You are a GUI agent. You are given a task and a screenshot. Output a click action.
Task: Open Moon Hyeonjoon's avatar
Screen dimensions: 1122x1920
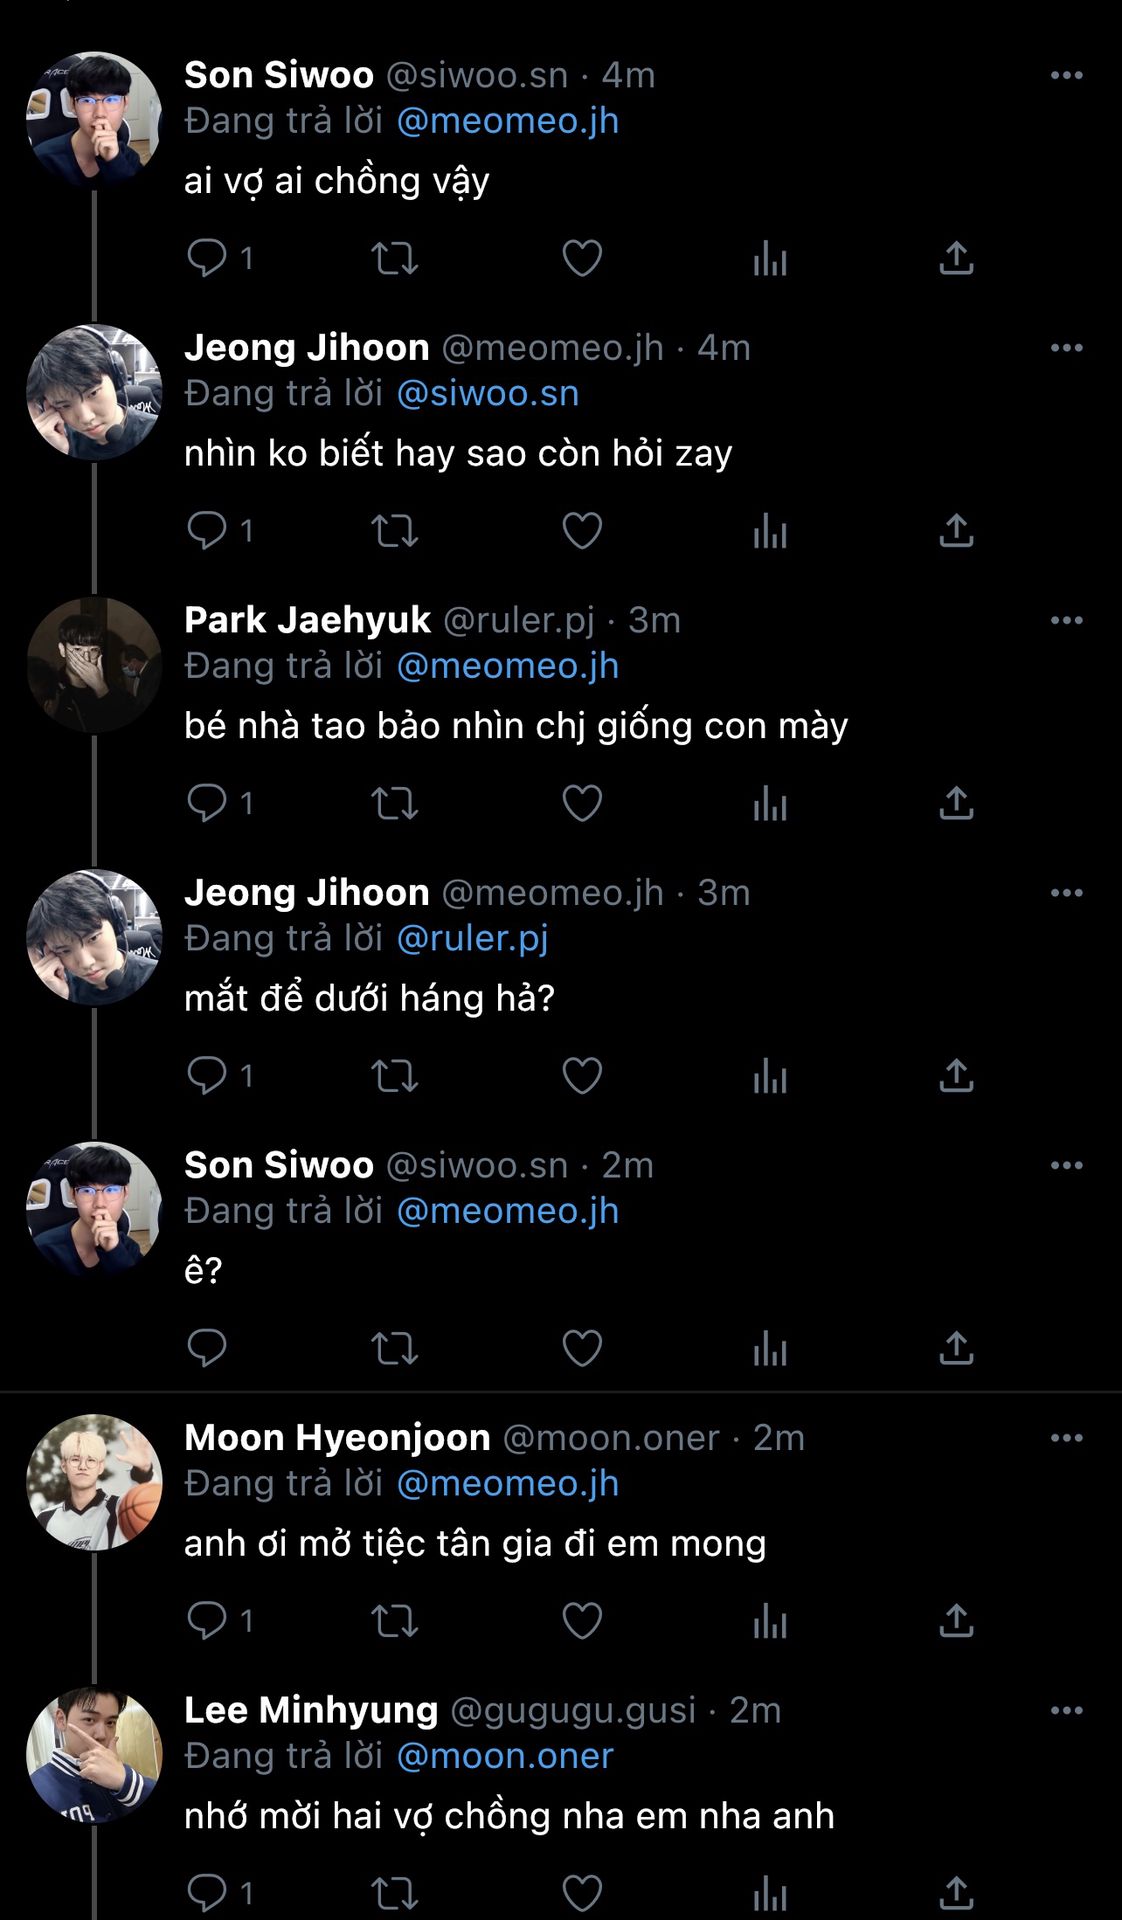pyautogui.click(x=94, y=1482)
